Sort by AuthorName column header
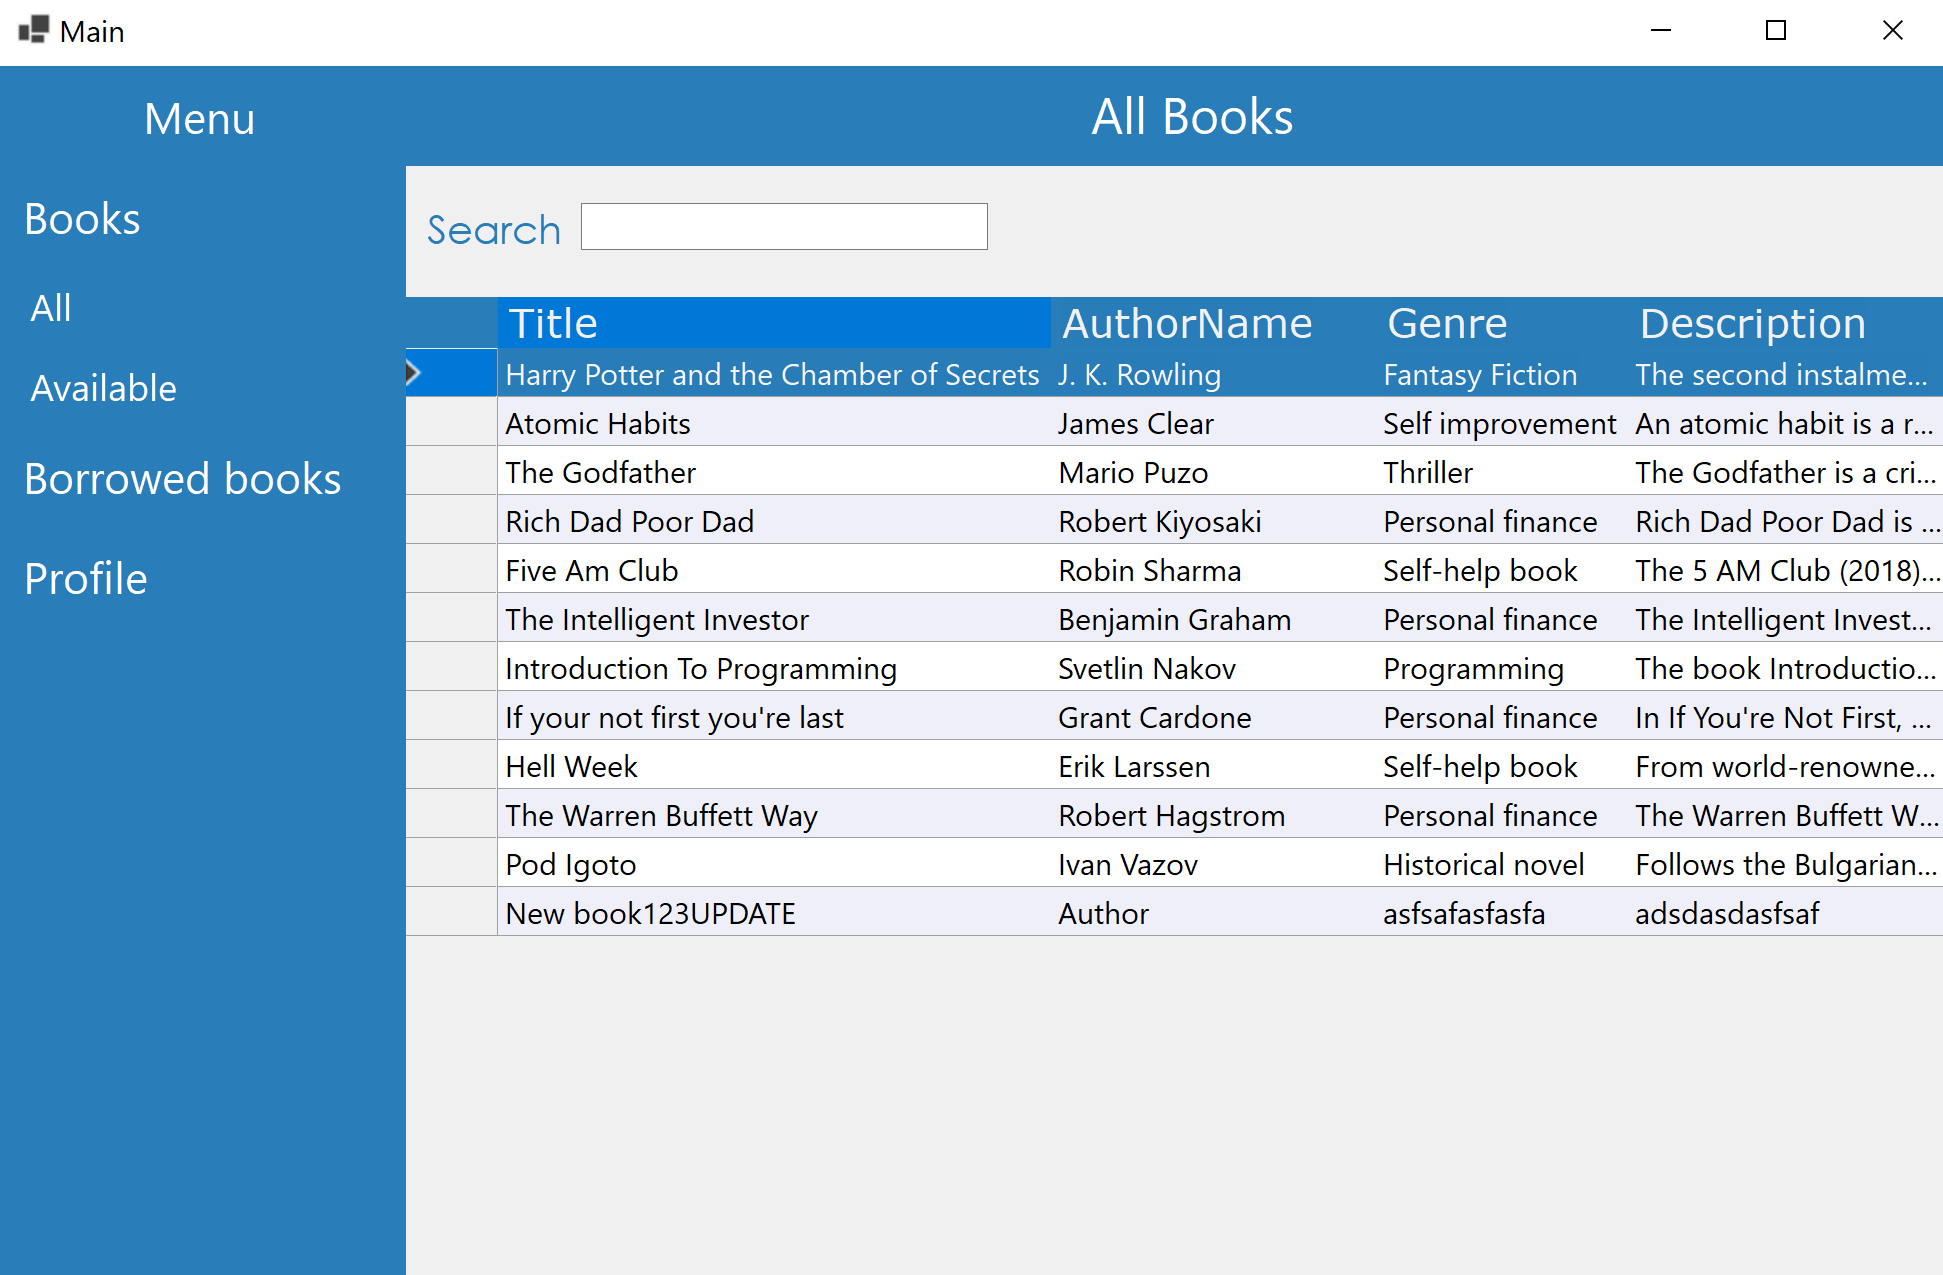The width and height of the screenshot is (1943, 1275). click(1187, 323)
